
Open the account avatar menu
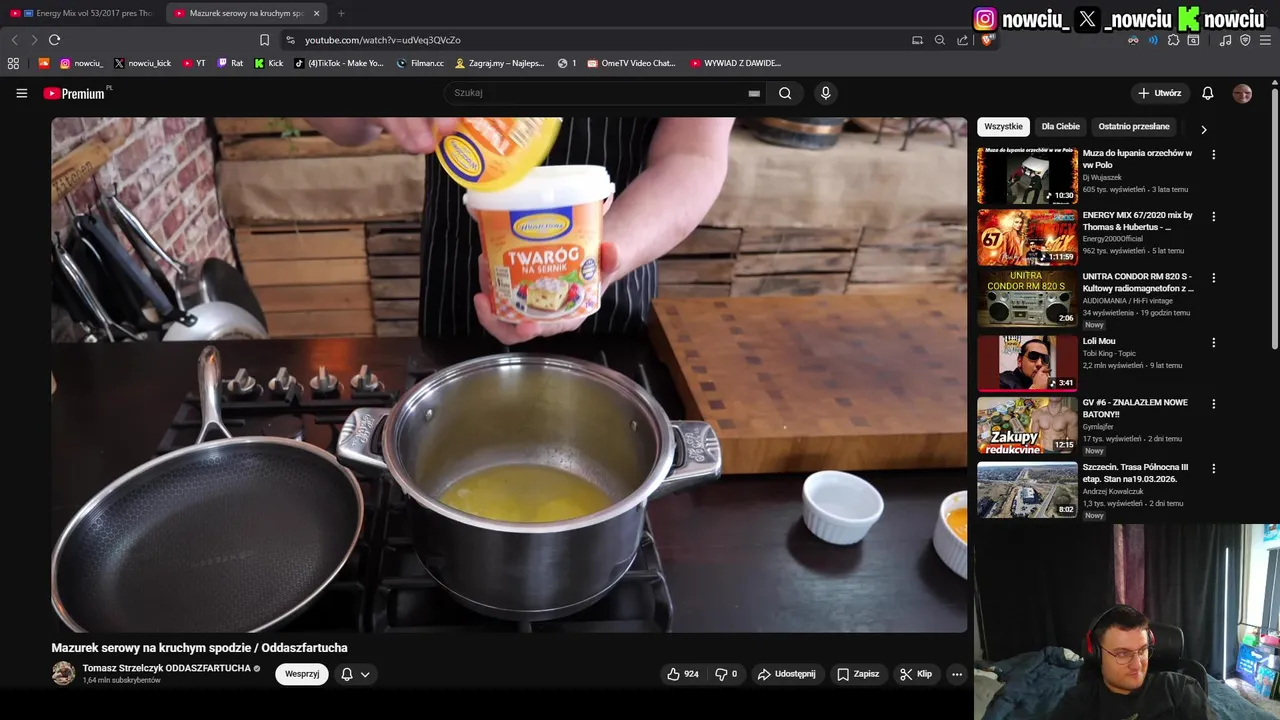pyautogui.click(x=1242, y=93)
